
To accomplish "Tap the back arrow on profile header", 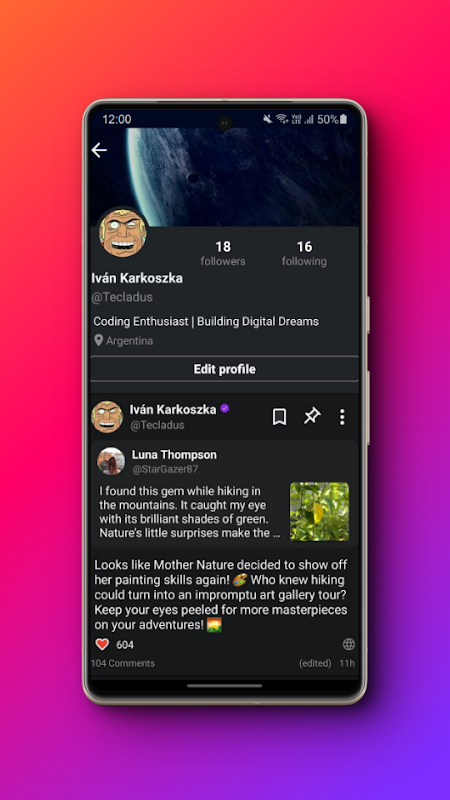I will [99, 150].
